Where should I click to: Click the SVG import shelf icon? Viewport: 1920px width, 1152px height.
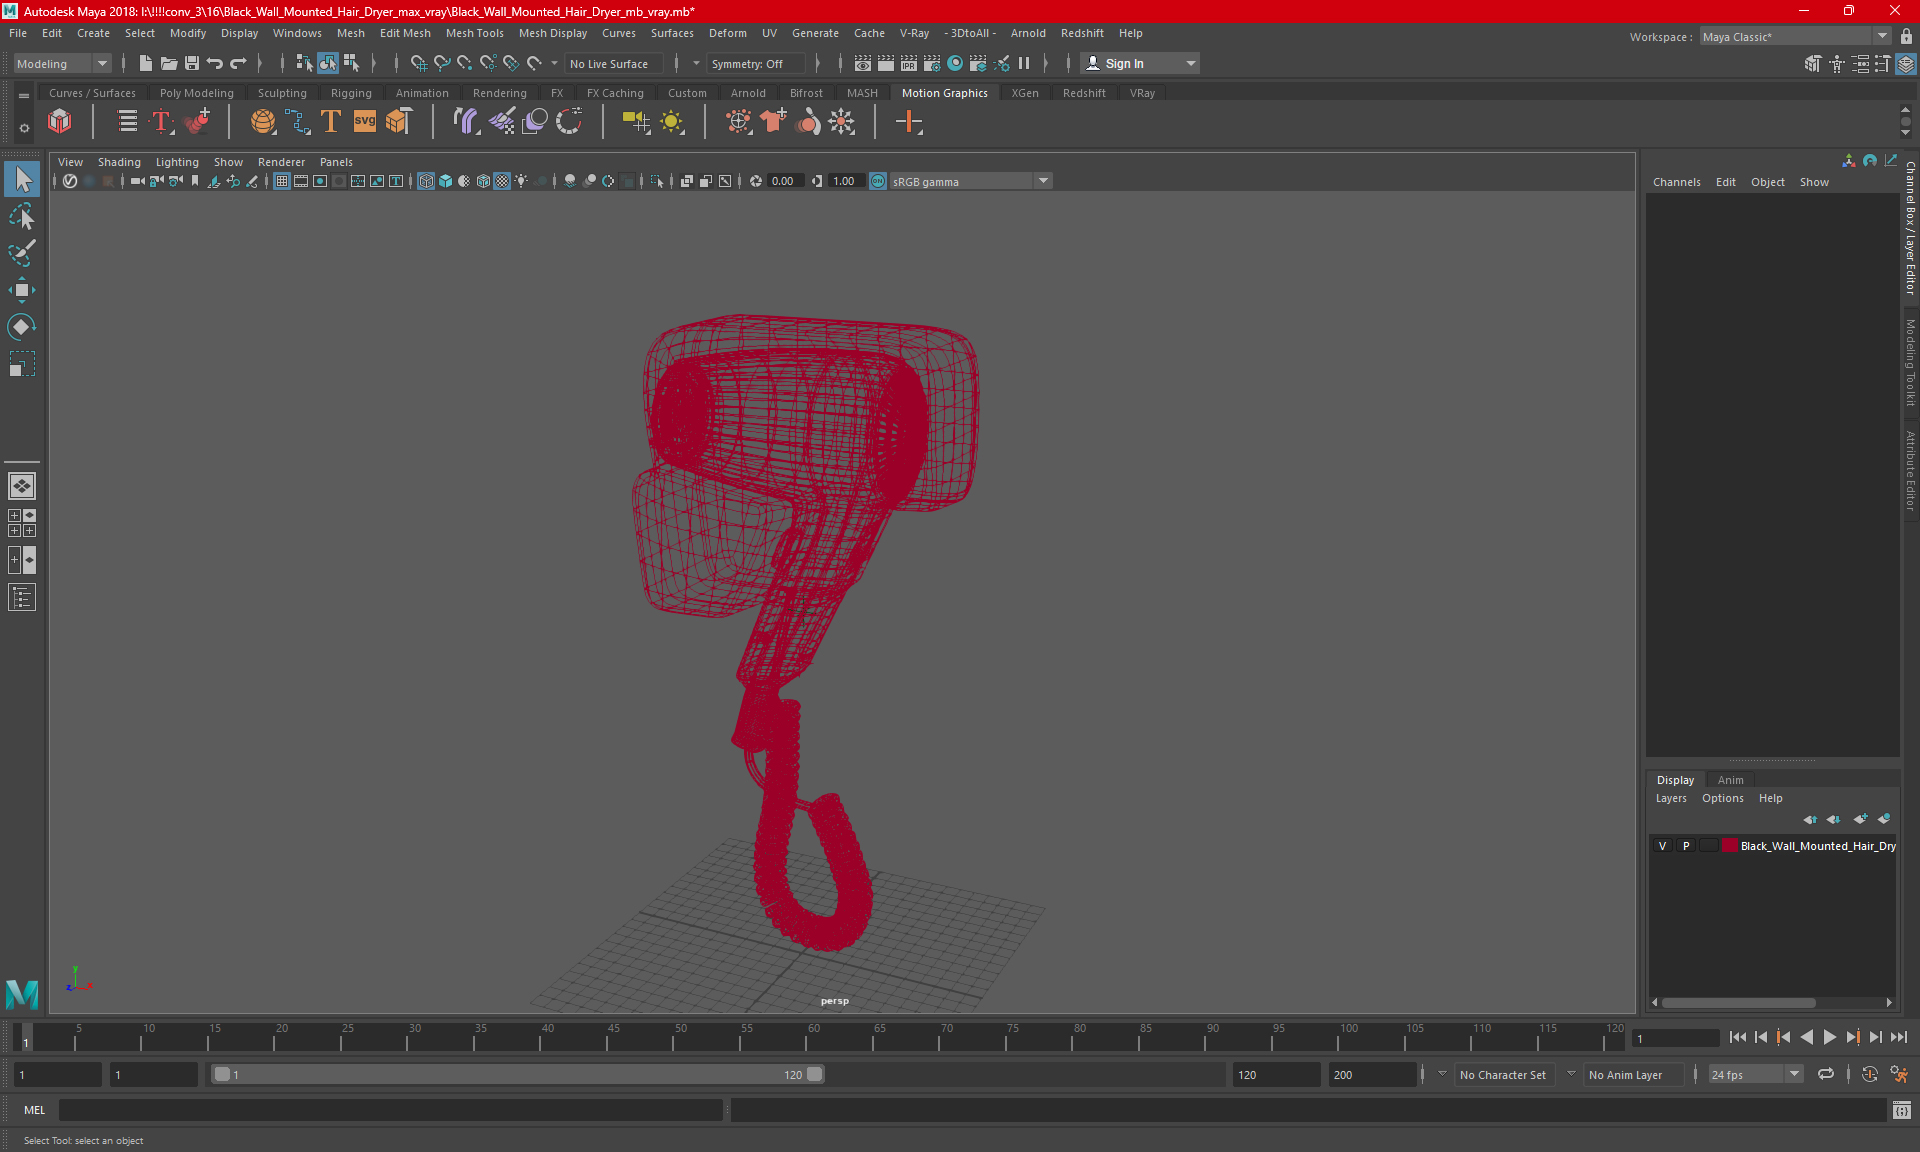pos(365,122)
